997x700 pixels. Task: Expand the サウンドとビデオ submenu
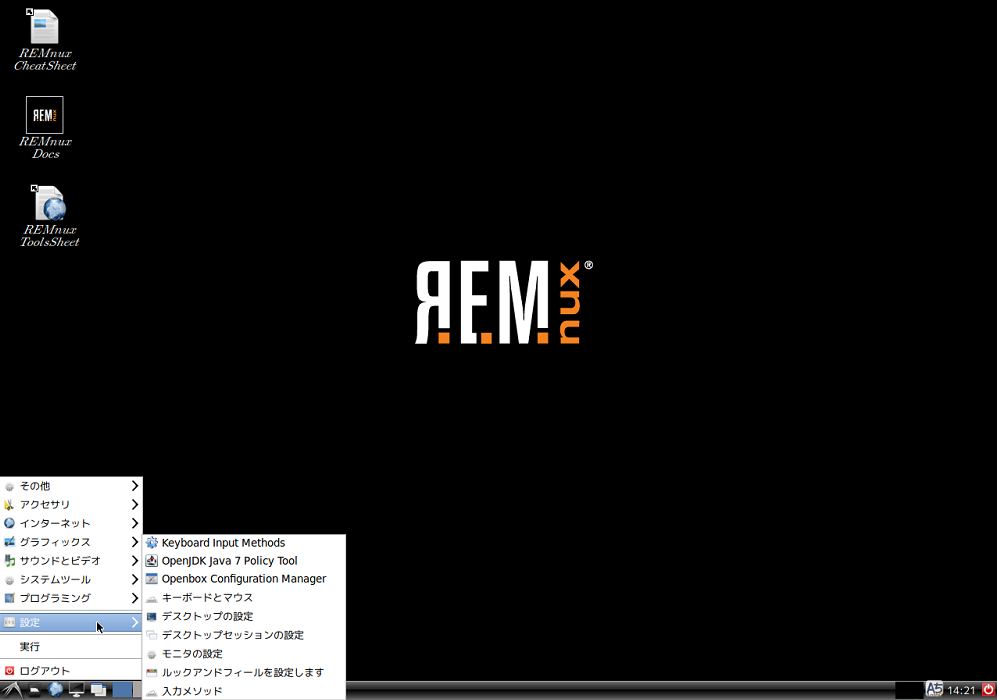(71, 561)
